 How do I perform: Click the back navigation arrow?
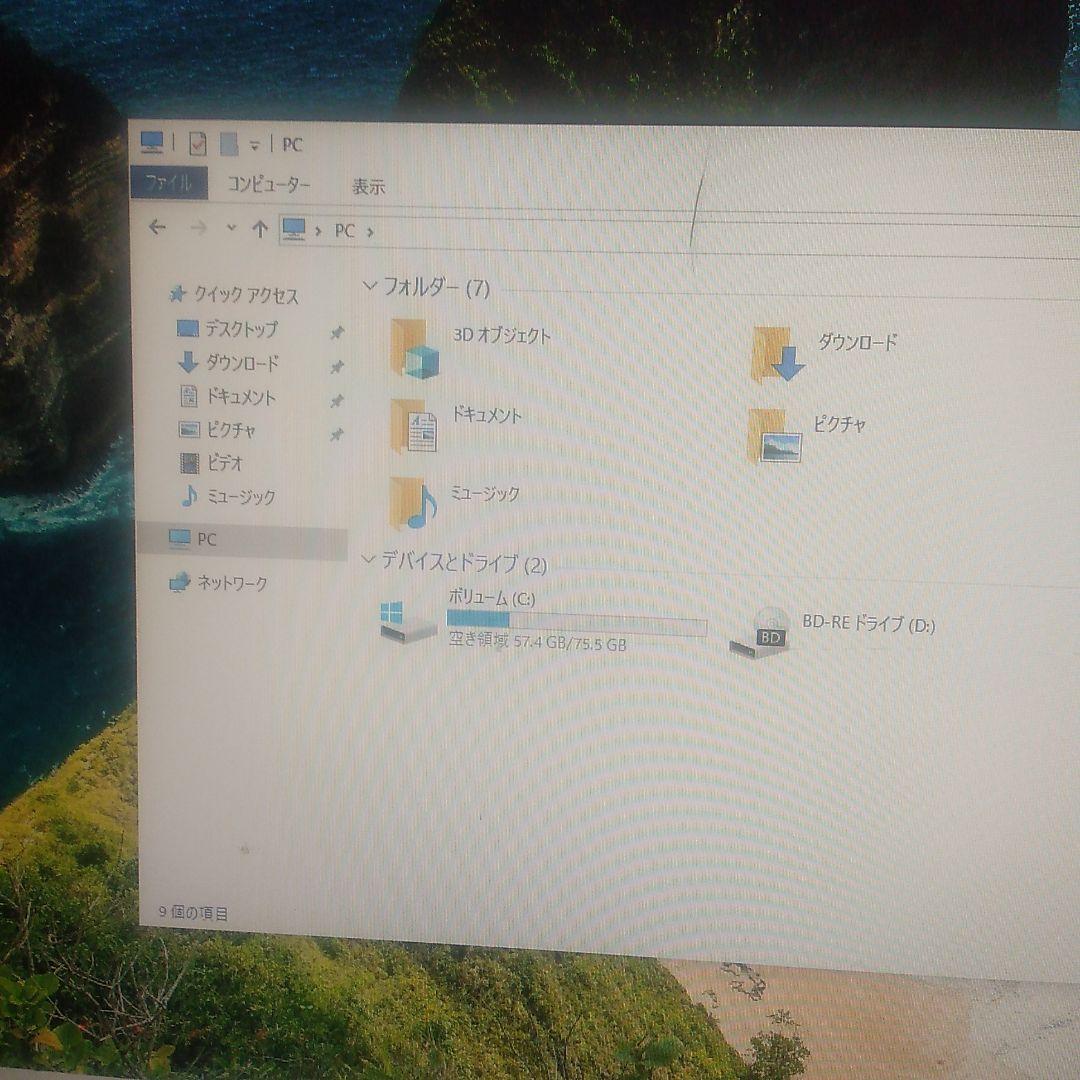(x=157, y=228)
